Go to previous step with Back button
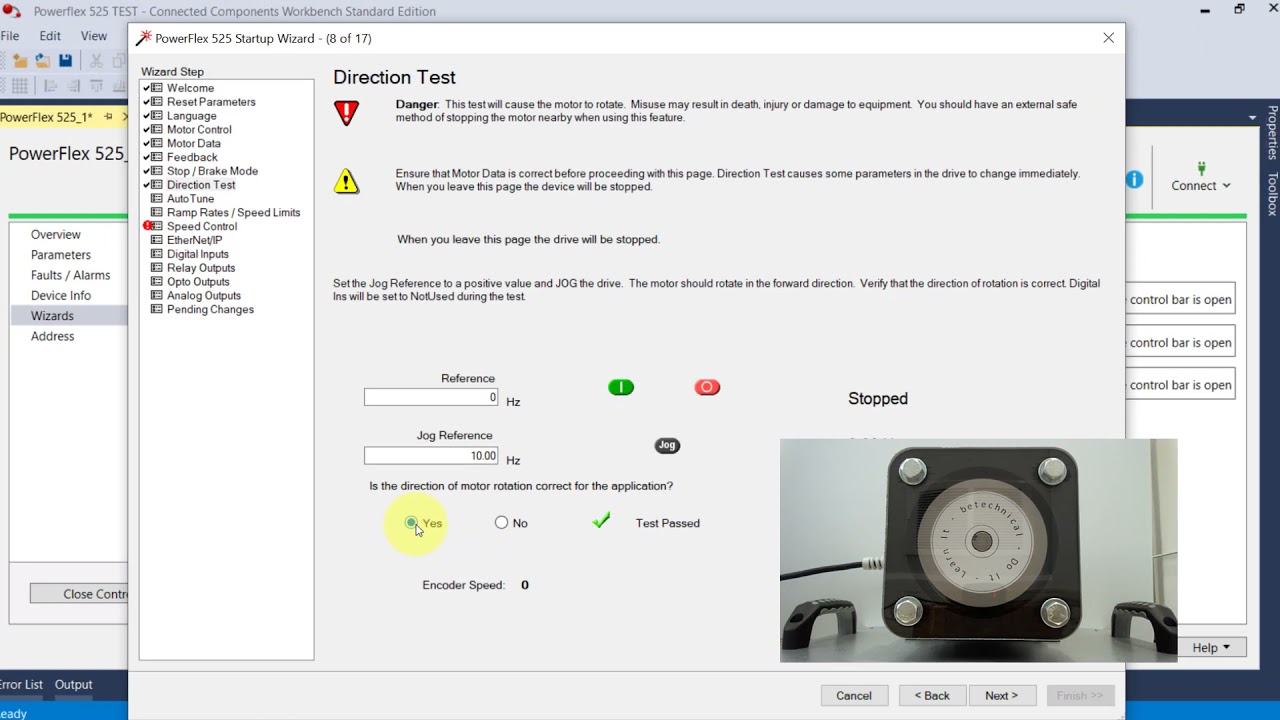Image resolution: width=1280 pixels, height=720 pixels. pyautogui.click(x=932, y=696)
